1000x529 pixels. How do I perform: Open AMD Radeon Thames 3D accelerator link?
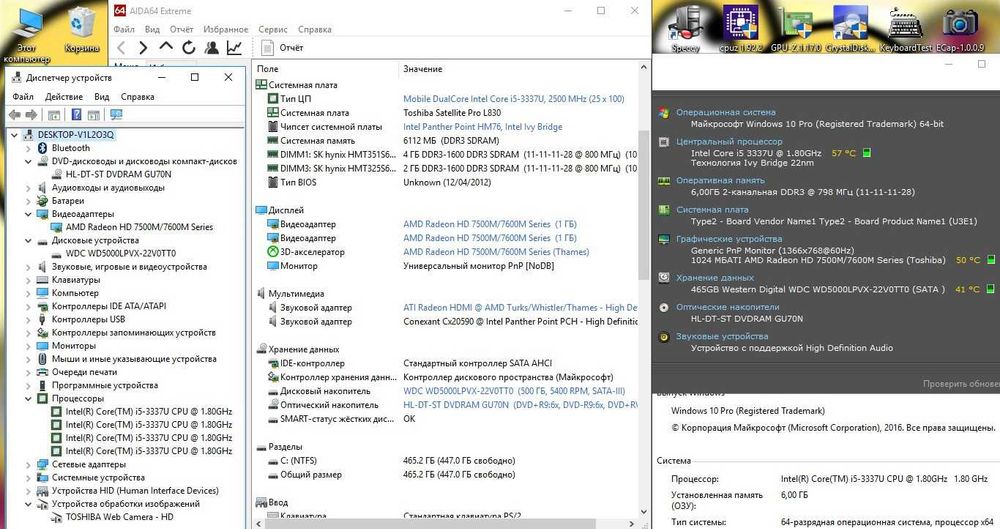(x=496, y=252)
